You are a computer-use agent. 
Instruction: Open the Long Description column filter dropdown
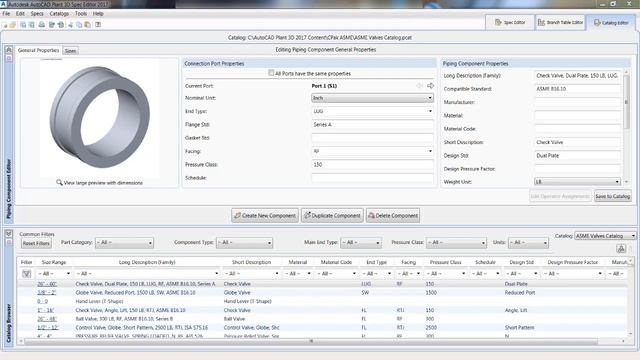click(147, 274)
